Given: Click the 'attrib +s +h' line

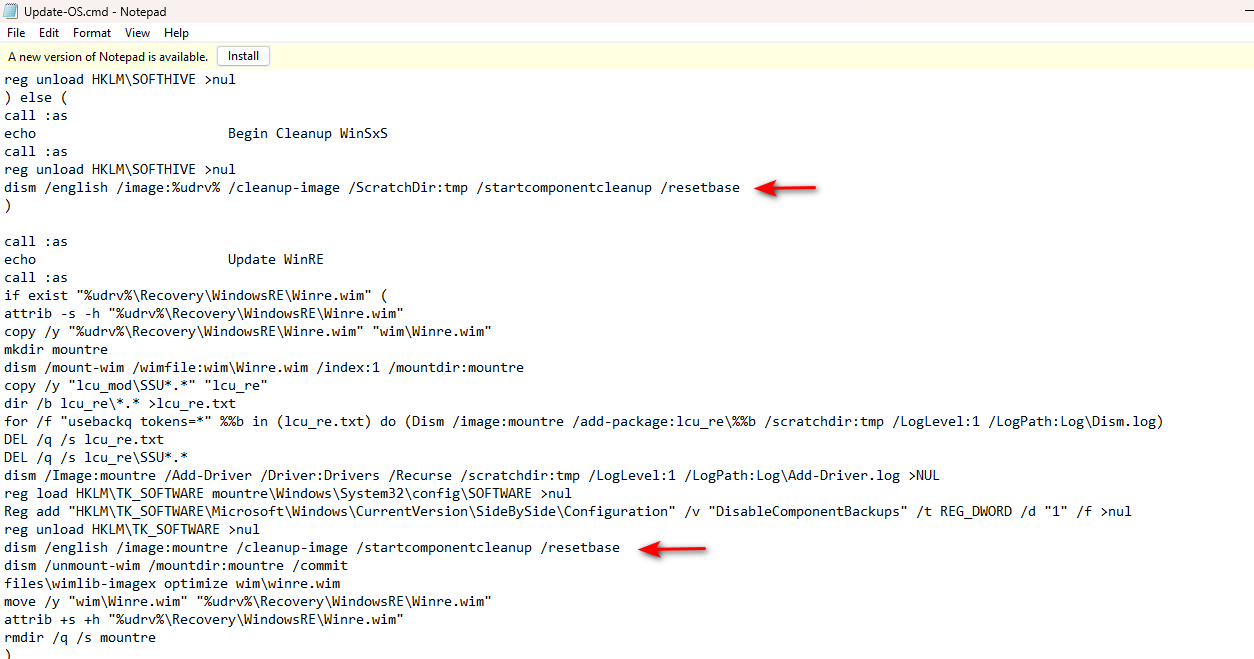Looking at the screenshot, I should coord(204,619).
